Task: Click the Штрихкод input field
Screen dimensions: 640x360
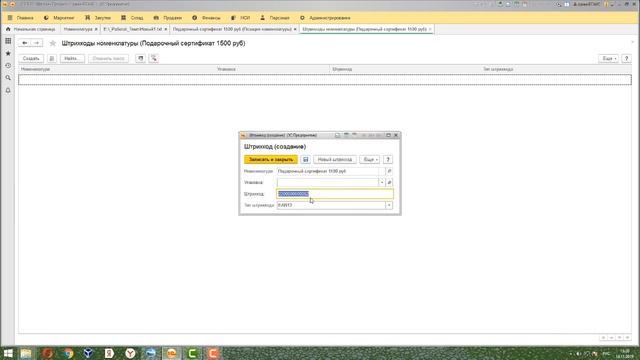Action: click(x=335, y=194)
